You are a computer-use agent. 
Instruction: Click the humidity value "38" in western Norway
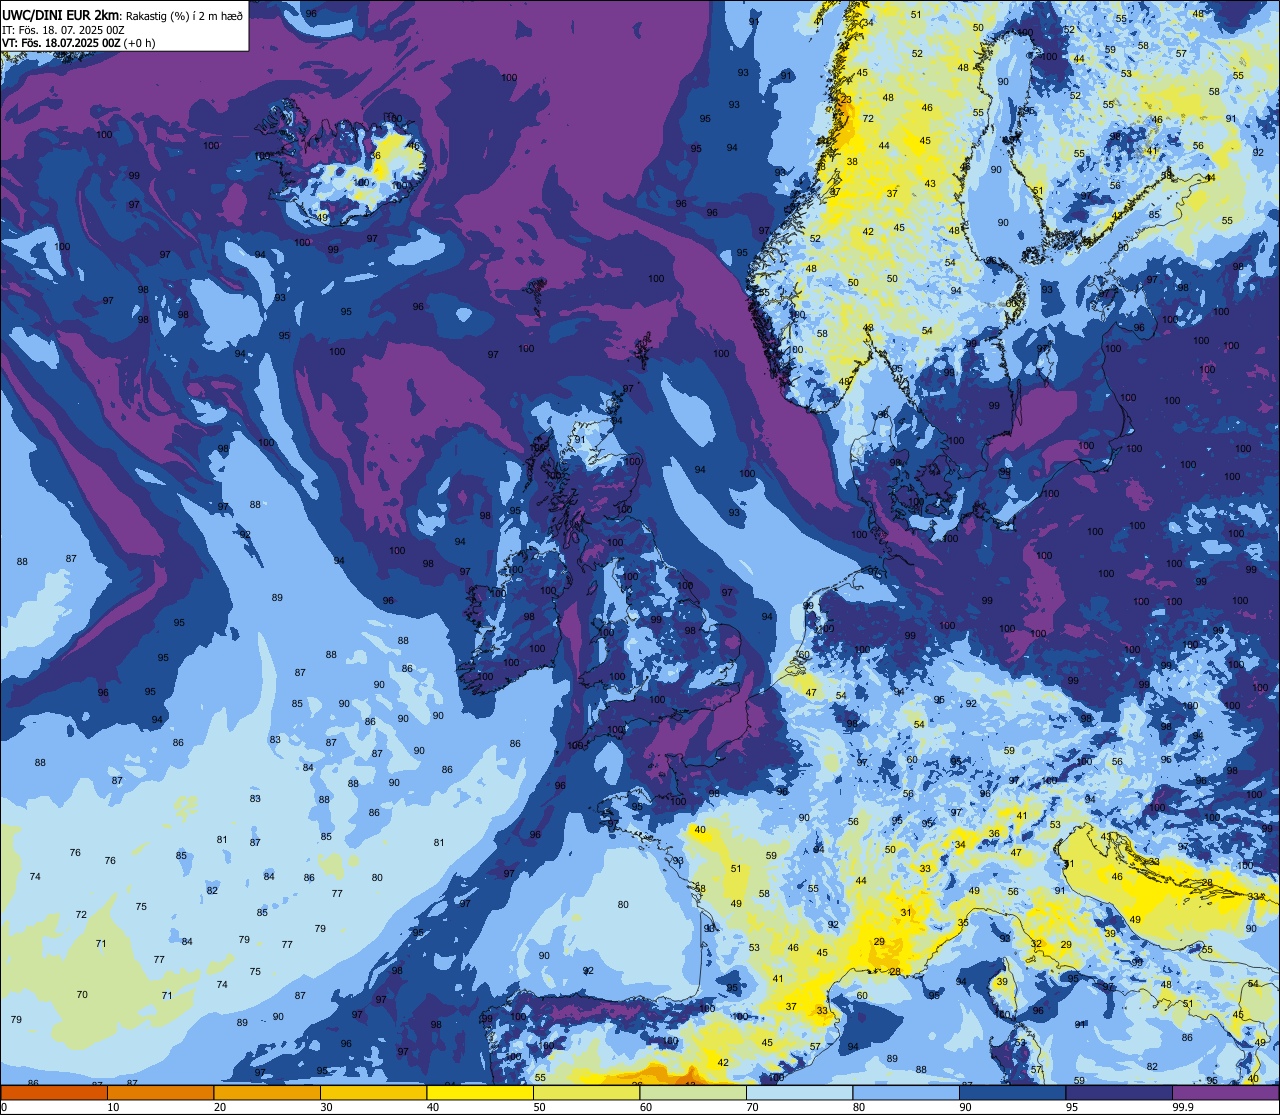point(852,161)
